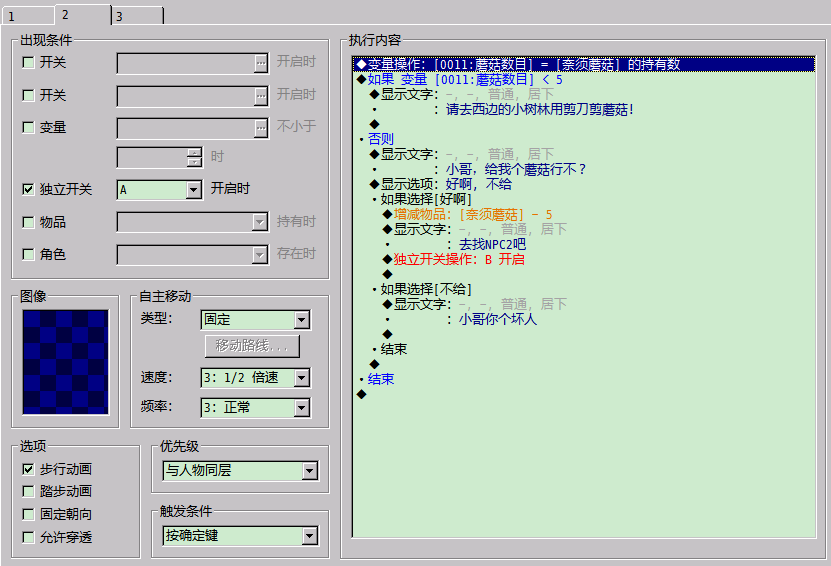Click the 变量 selection field
The height and width of the screenshot is (566, 831).
tap(185, 128)
